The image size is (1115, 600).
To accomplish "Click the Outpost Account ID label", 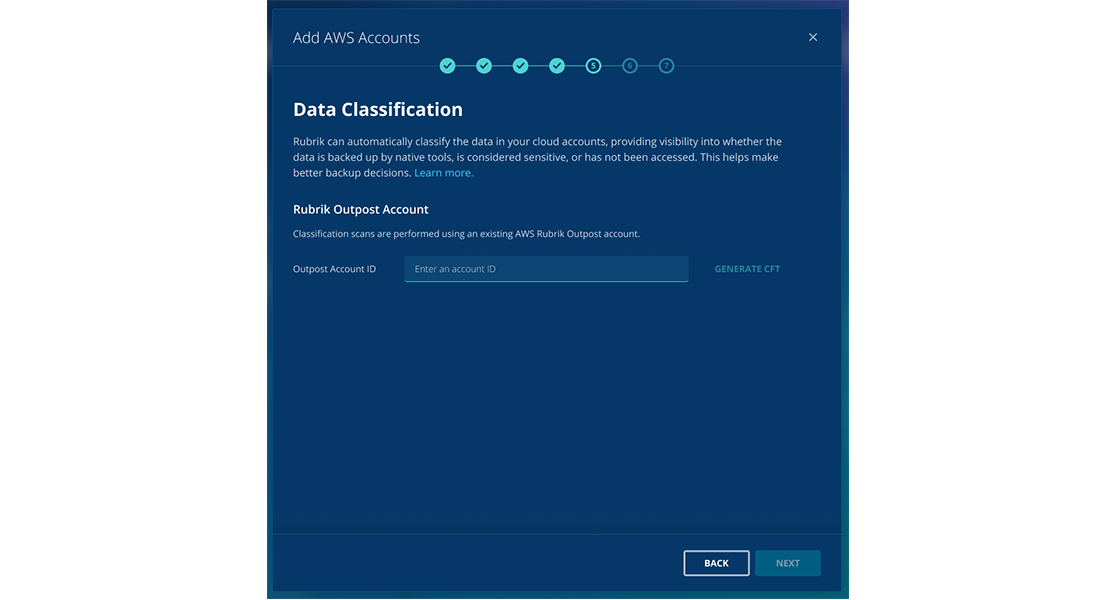I will [x=334, y=269].
